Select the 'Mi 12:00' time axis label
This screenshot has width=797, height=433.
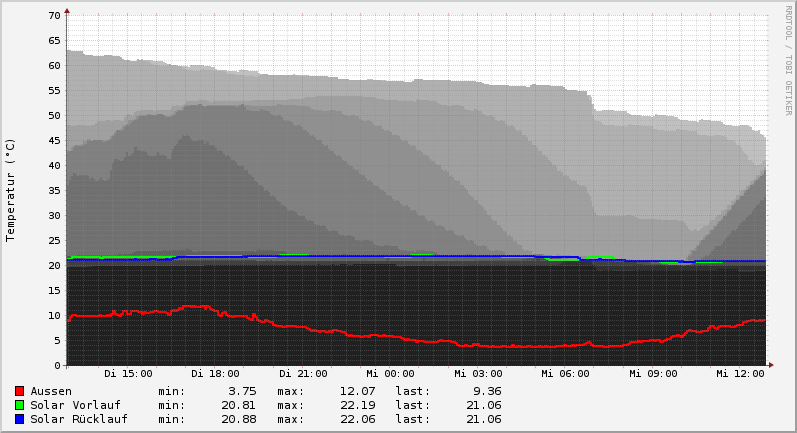pyautogui.click(x=740, y=374)
